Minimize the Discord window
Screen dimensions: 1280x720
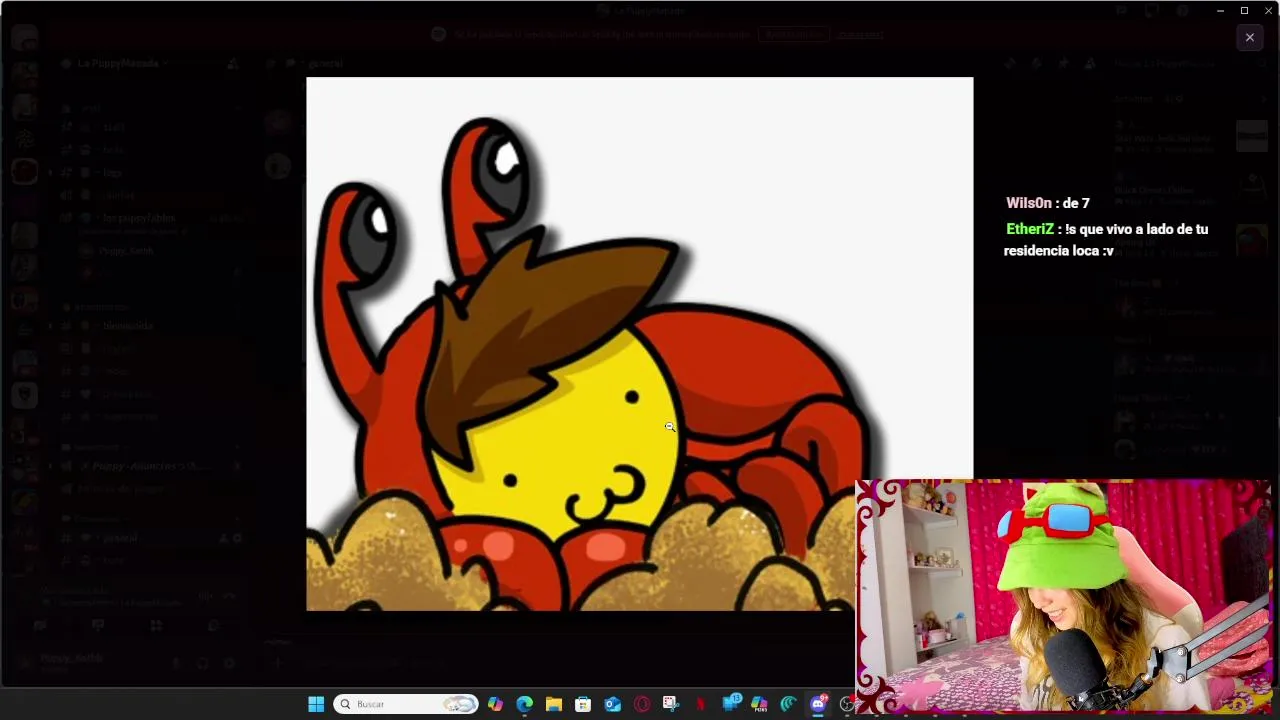coord(1220,10)
